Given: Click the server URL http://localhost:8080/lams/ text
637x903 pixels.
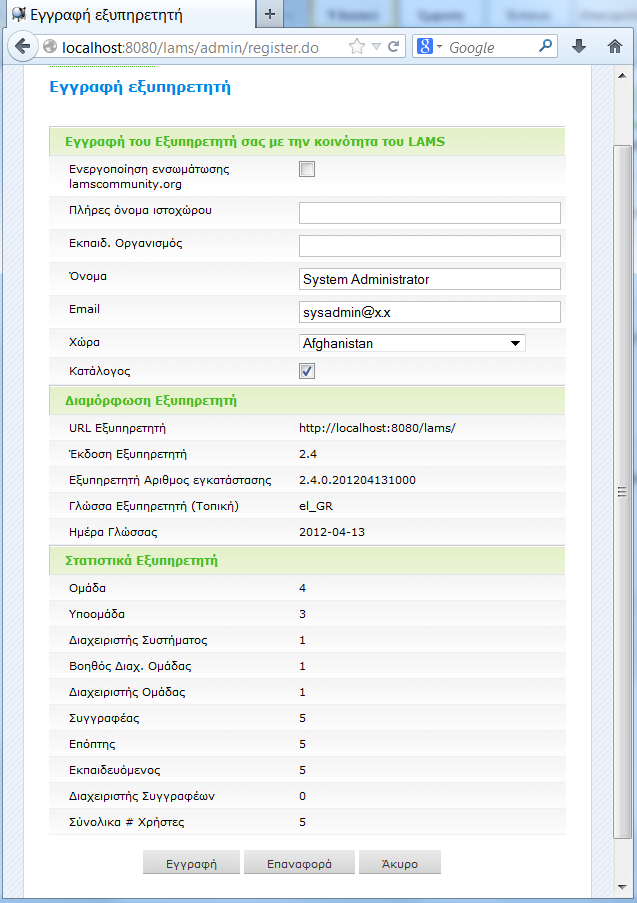Looking at the screenshot, I should click(x=377, y=428).
